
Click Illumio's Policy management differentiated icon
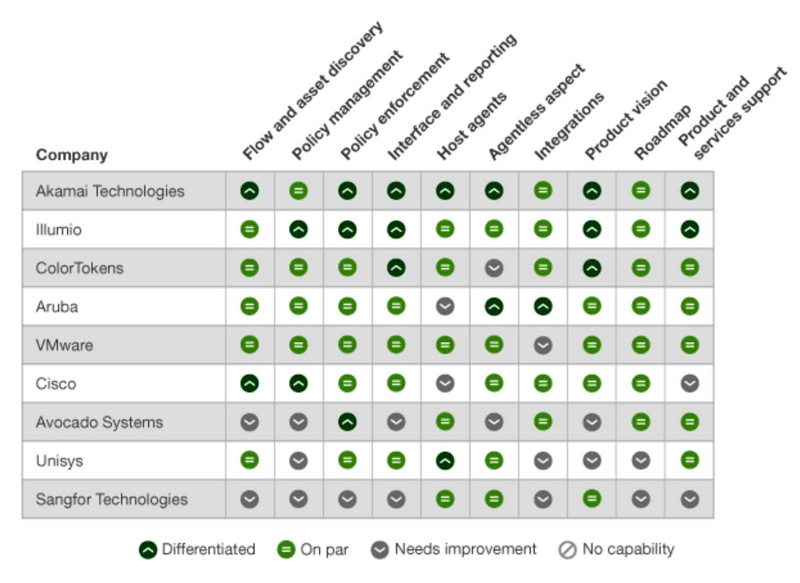[x=298, y=229]
